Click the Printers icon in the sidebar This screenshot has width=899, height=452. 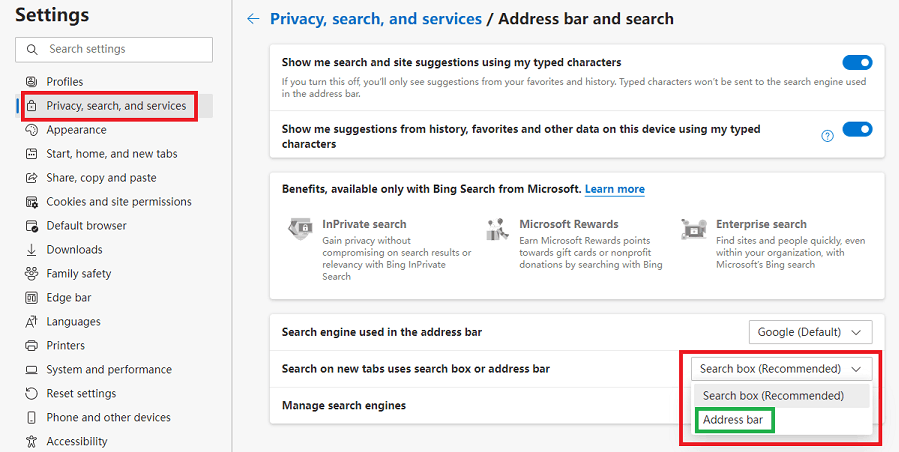pos(31,346)
